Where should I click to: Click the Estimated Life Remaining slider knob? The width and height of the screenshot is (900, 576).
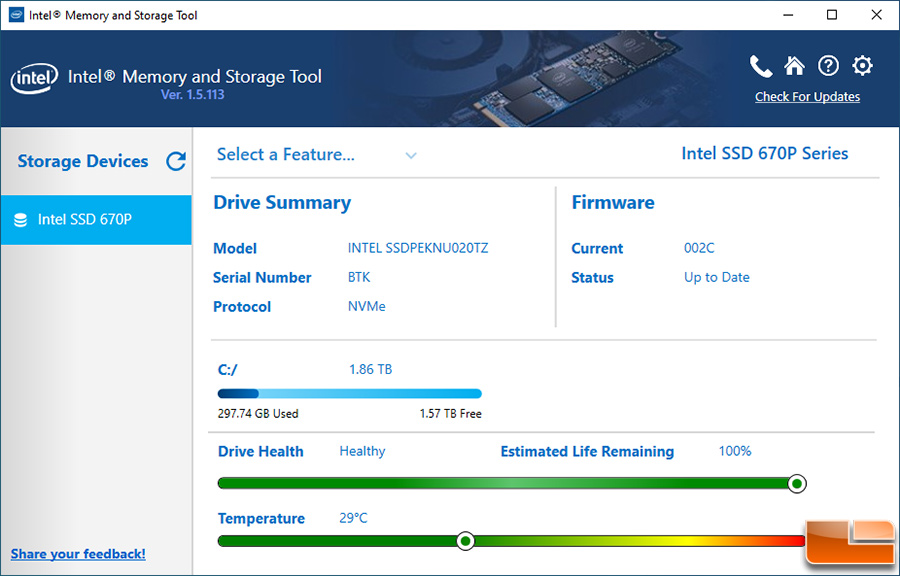pyautogui.click(x=796, y=484)
